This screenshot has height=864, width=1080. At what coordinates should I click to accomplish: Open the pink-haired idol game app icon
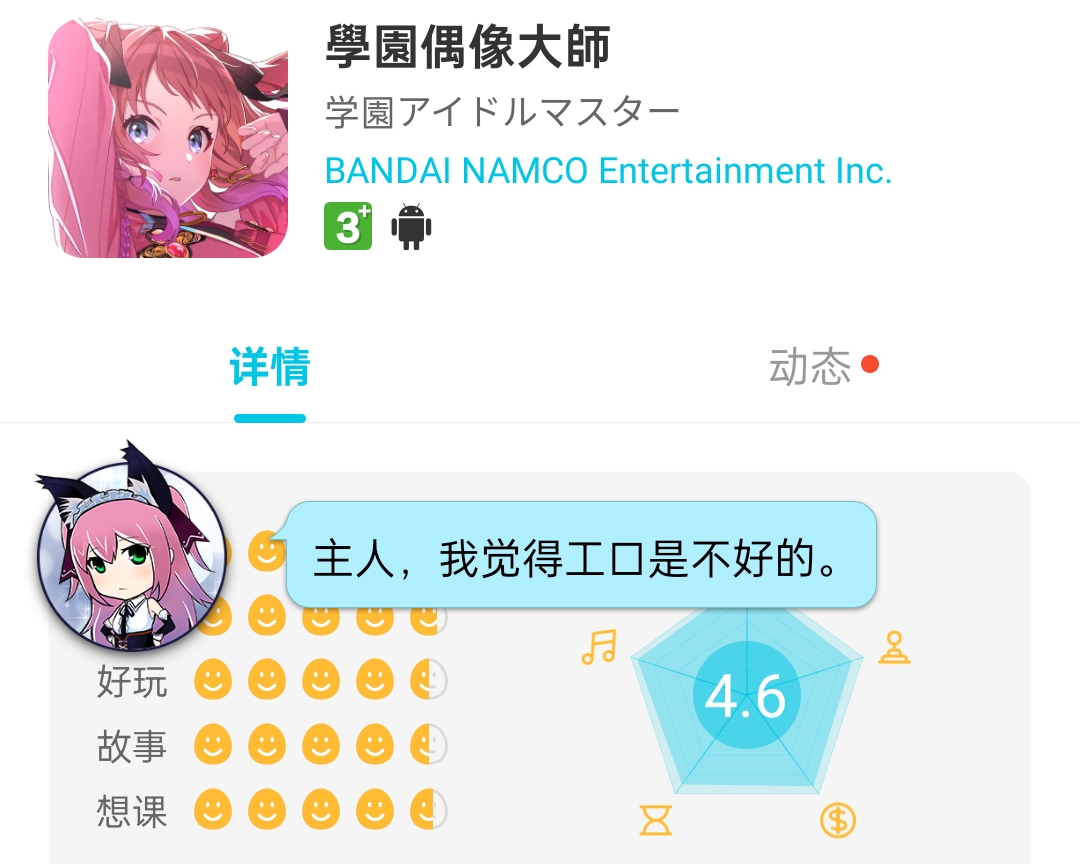click(x=168, y=138)
